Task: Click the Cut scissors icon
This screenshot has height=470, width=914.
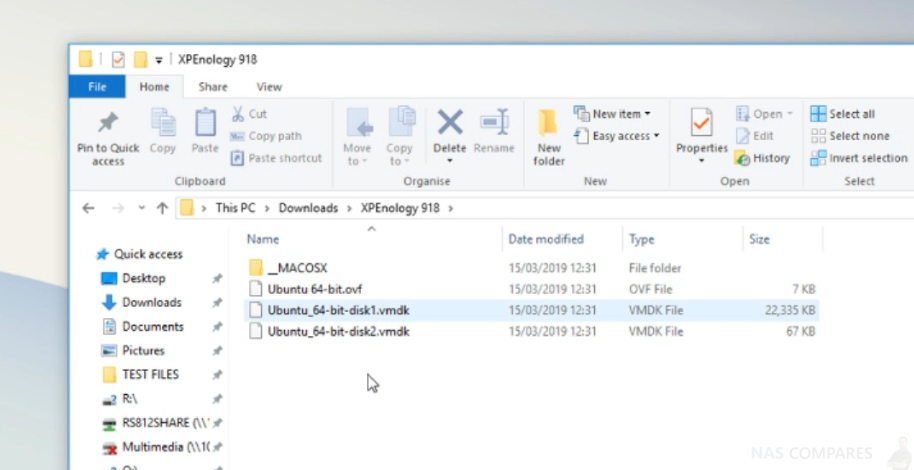Action: pyautogui.click(x=237, y=114)
